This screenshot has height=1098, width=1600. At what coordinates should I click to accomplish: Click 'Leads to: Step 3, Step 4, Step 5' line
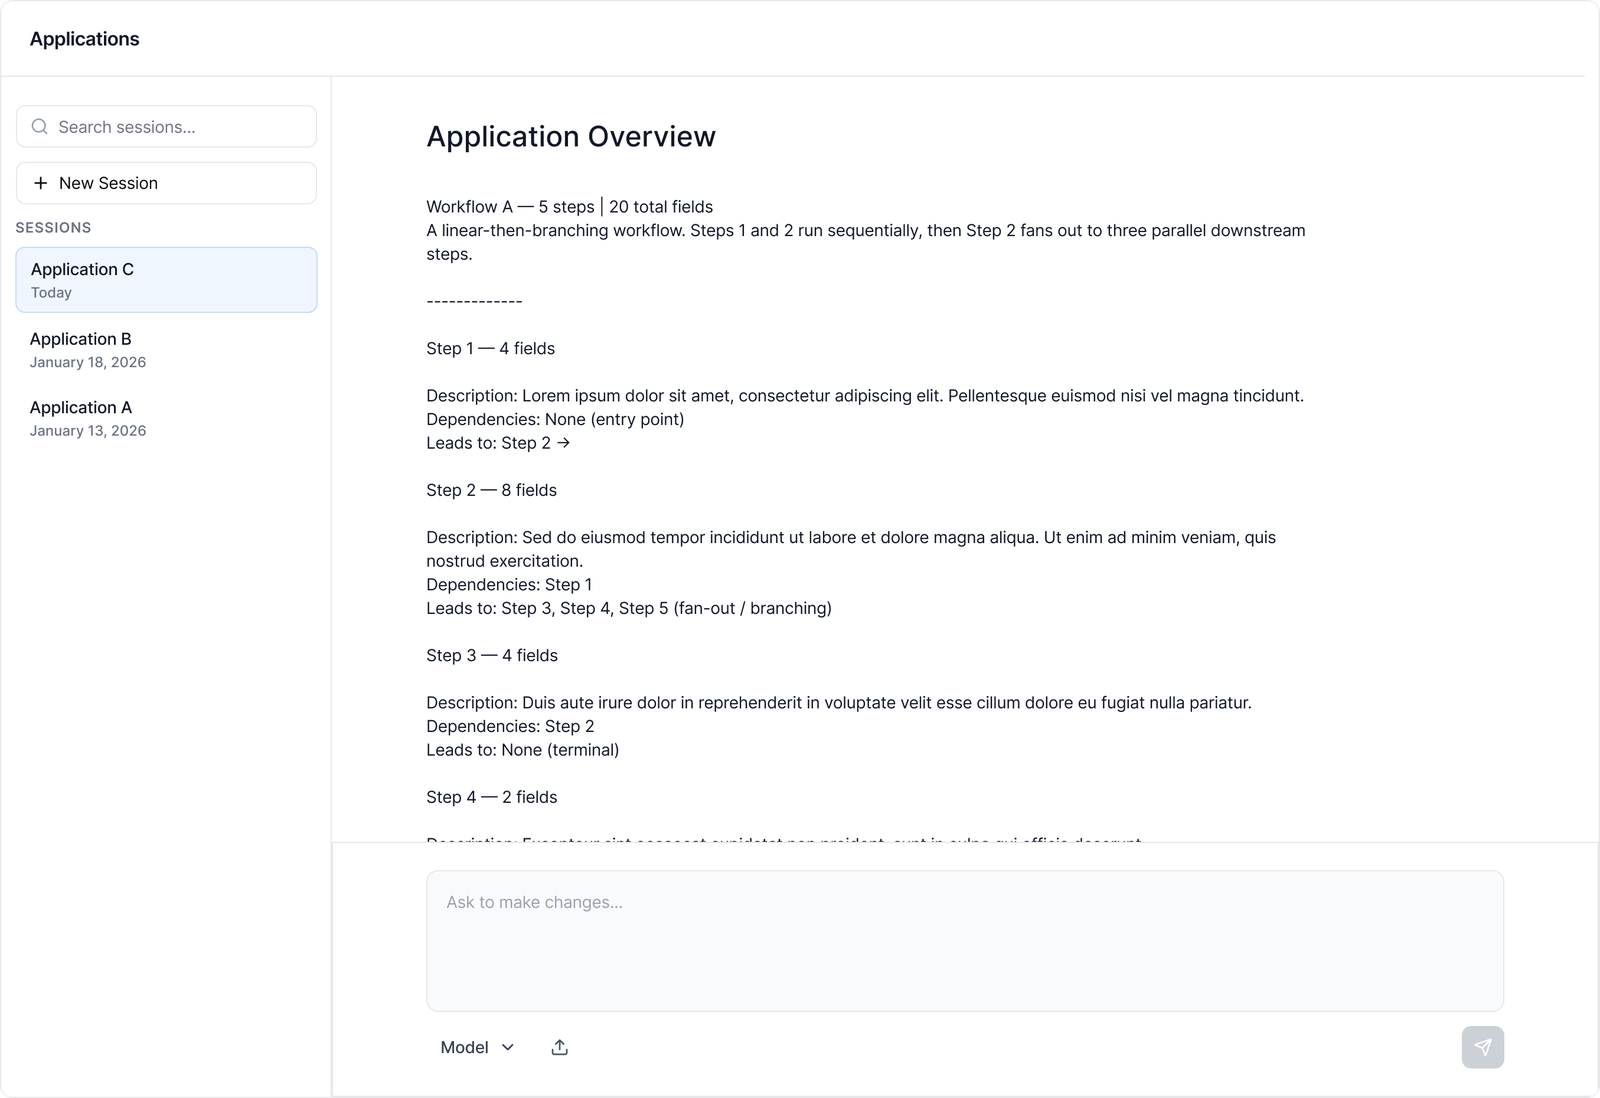point(629,608)
